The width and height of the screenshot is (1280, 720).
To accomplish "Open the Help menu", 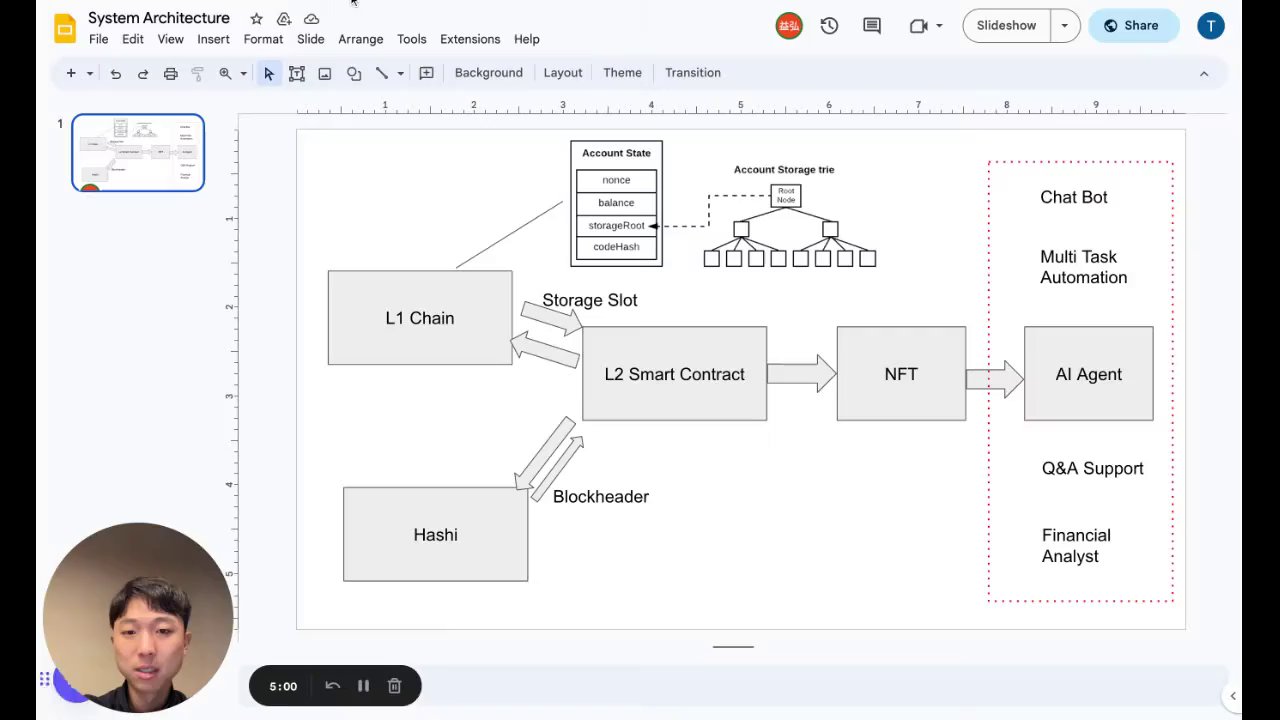I will 527,39.
